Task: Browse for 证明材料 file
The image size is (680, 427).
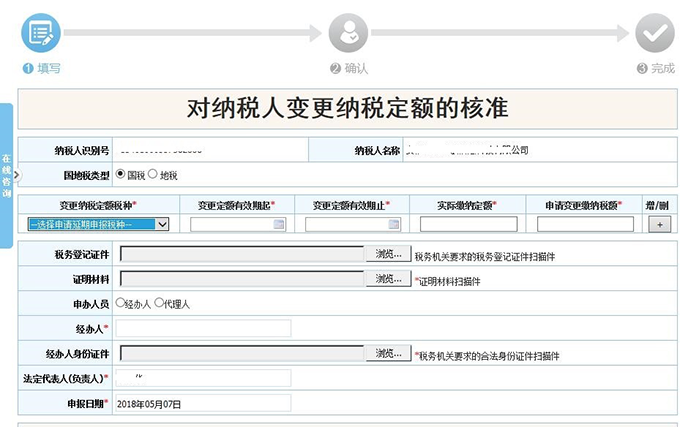Action: pyautogui.click(x=389, y=279)
